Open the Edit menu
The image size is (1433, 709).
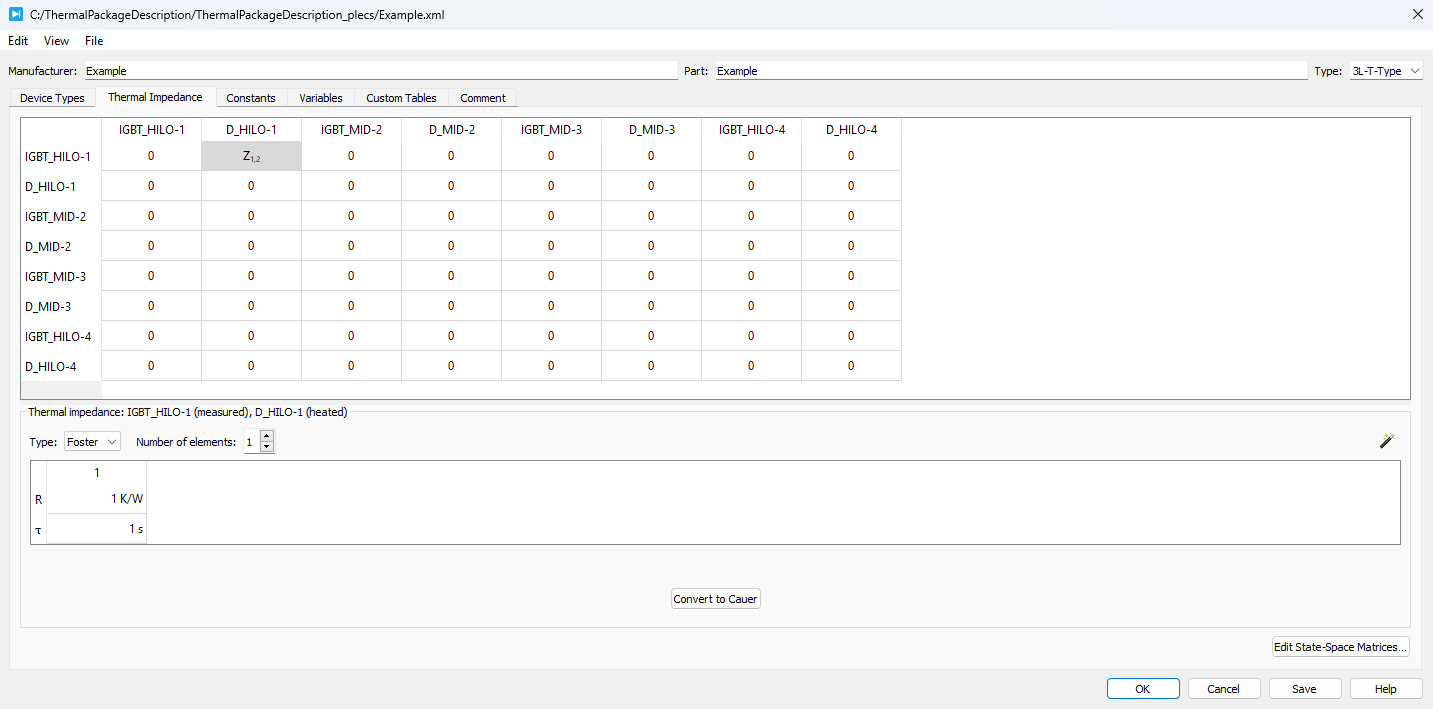pos(18,41)
